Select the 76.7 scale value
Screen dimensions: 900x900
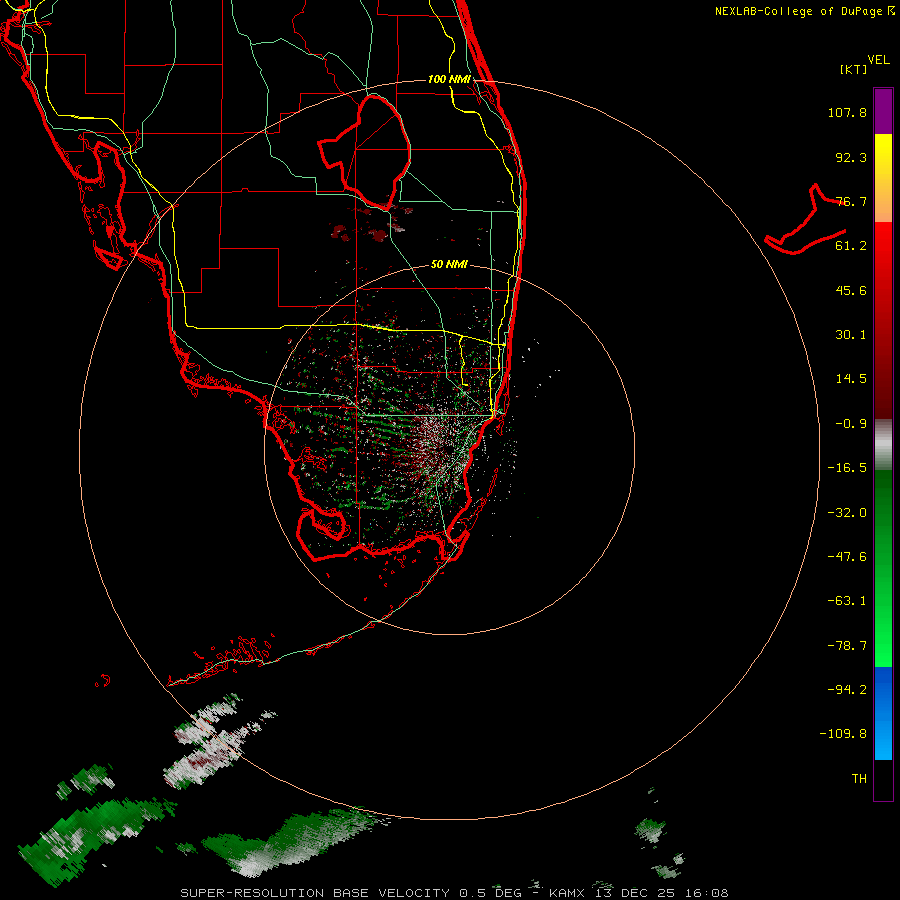click(x=851, y=201)
